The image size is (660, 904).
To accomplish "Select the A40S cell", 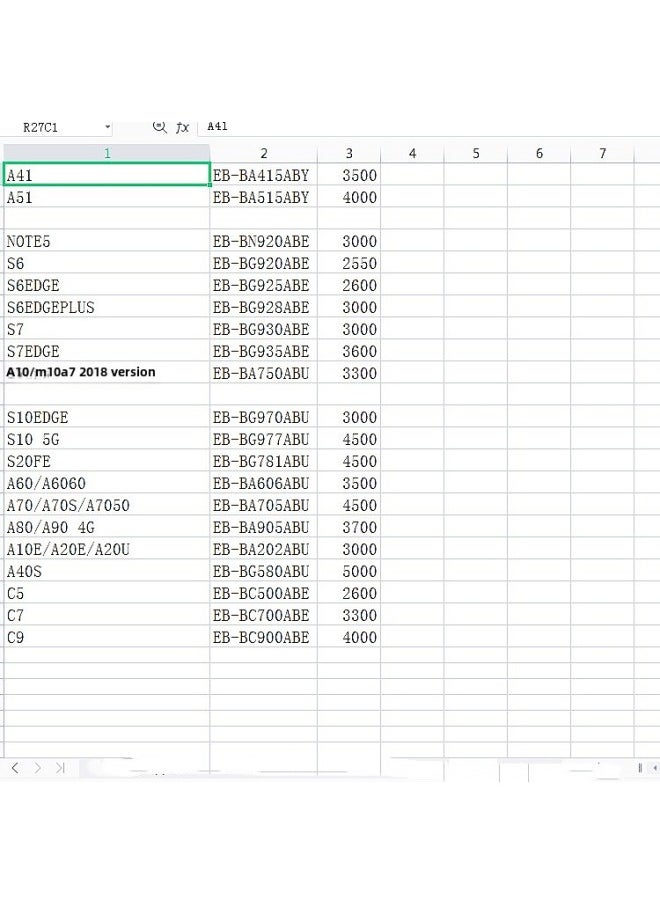I will click(x=107, y=571).
